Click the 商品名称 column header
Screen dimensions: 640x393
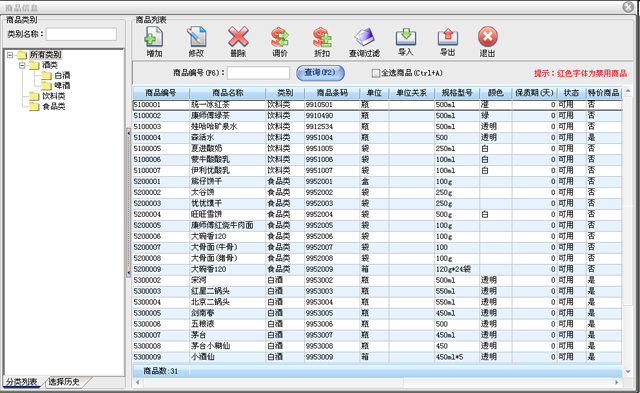pyautogui.click(x=227, y=93)
